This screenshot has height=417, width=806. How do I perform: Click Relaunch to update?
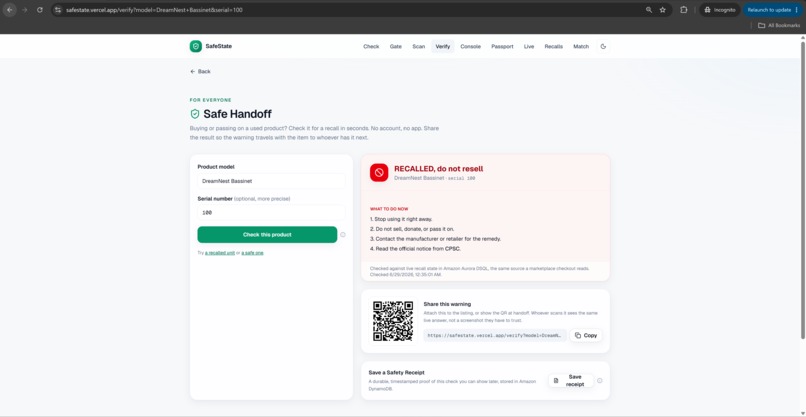773,10
